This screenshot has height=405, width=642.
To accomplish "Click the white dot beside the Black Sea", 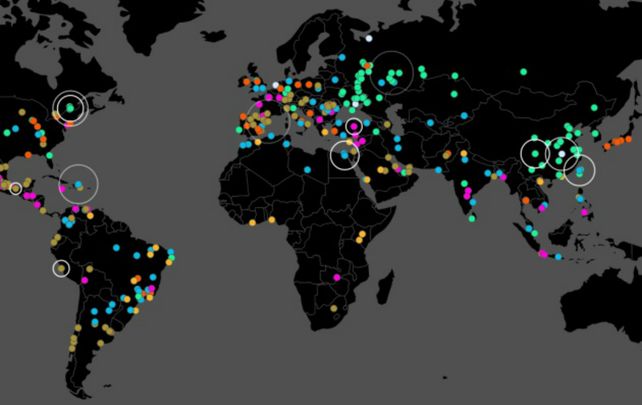I will click(x=355, y=104).
